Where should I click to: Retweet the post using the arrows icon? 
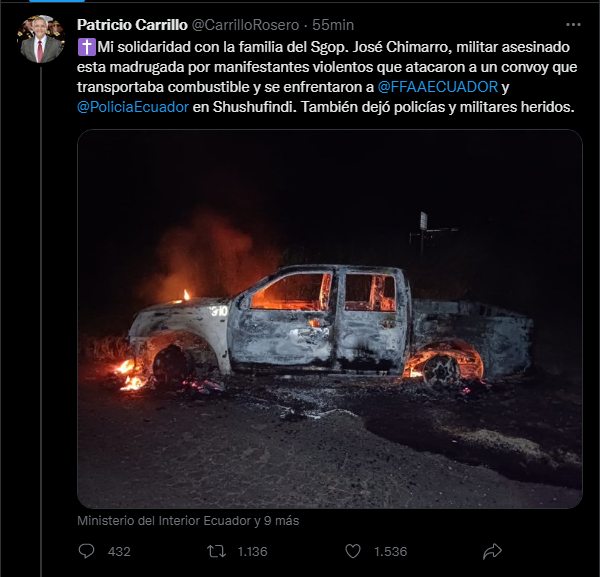click(x=216, y=551)
